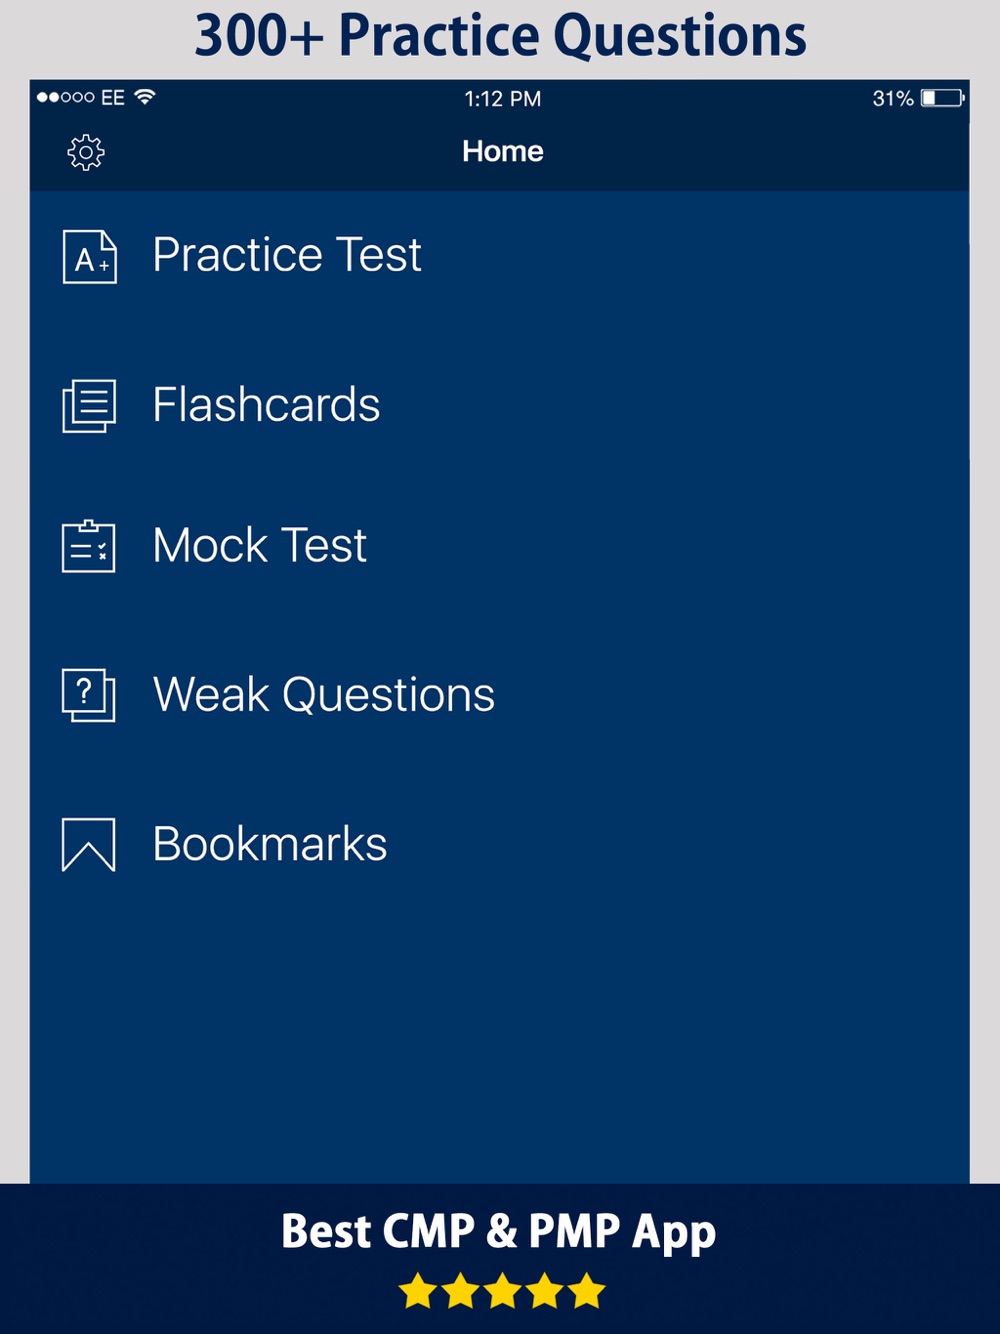1000x1334 pixels.
Task: Tap the battery indicator icon
Action: tap(942, 98)
